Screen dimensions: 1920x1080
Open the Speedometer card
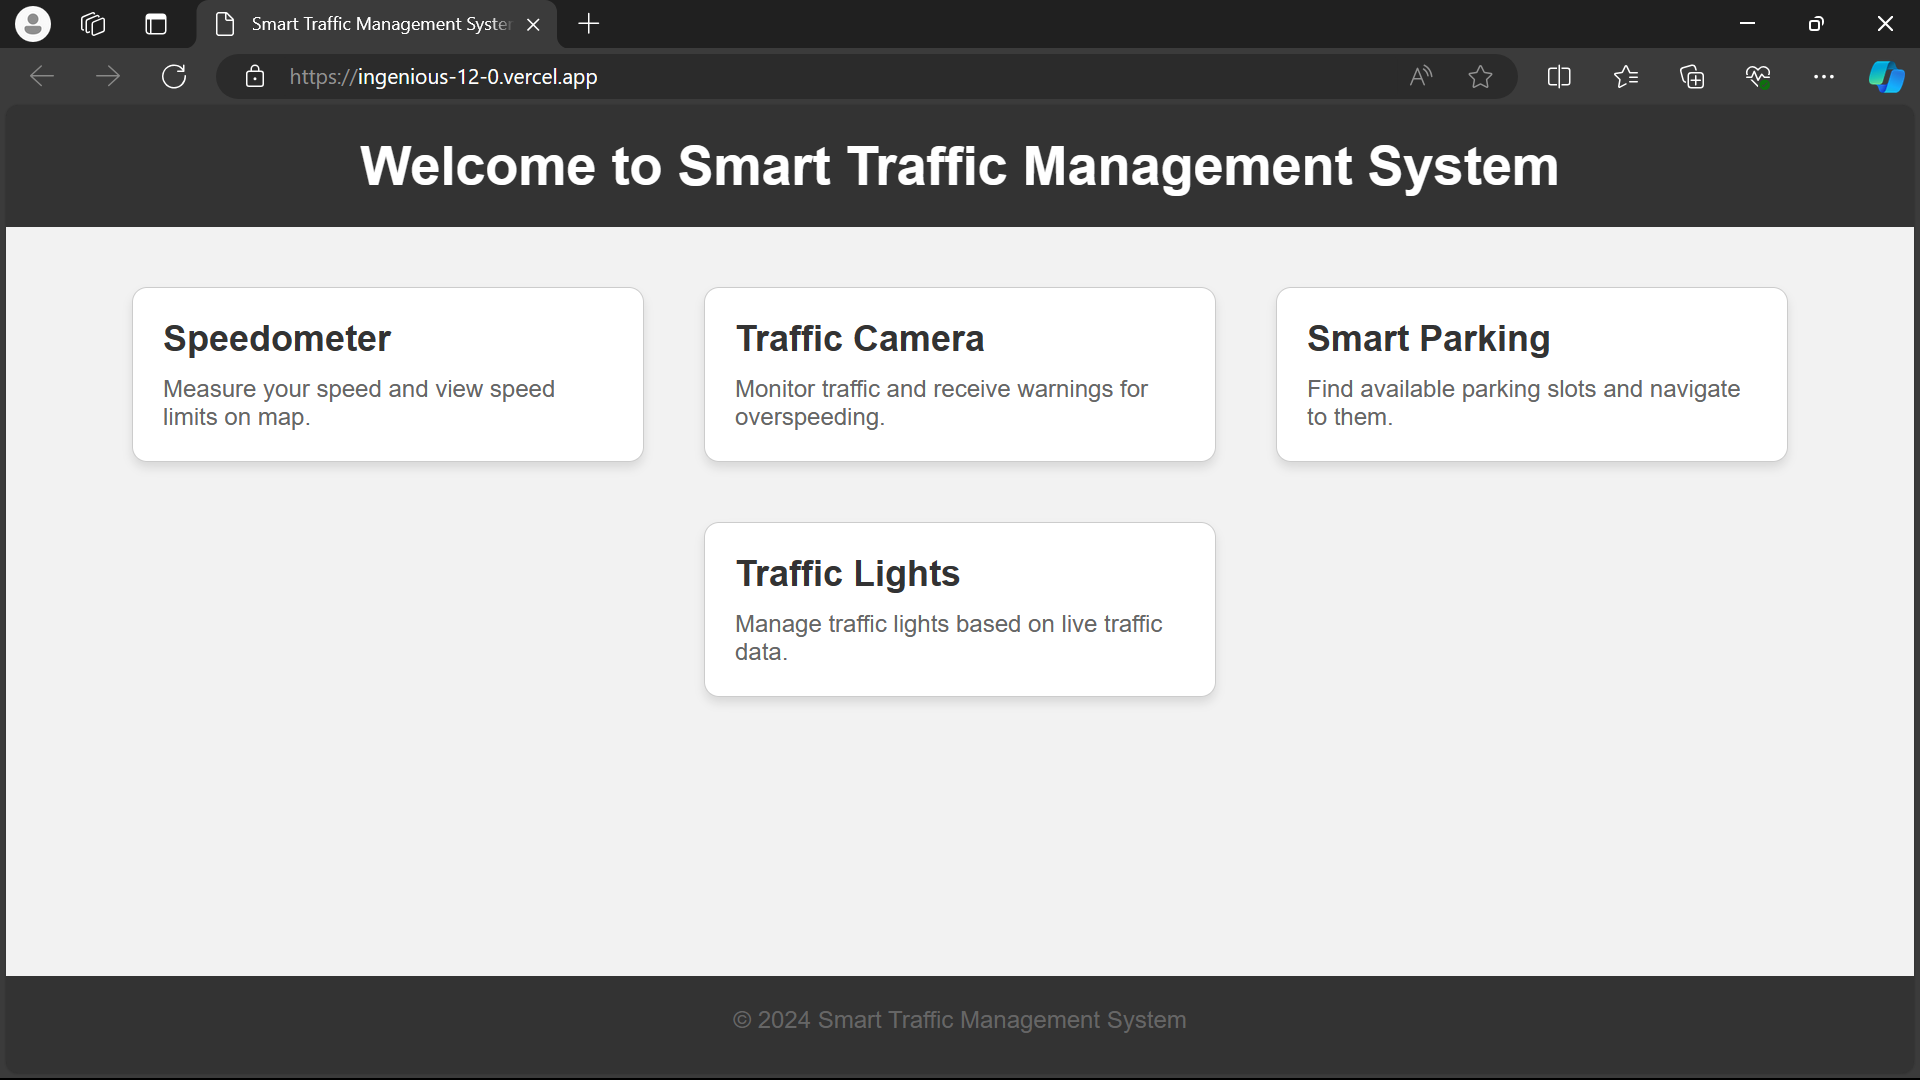(388, 374)
